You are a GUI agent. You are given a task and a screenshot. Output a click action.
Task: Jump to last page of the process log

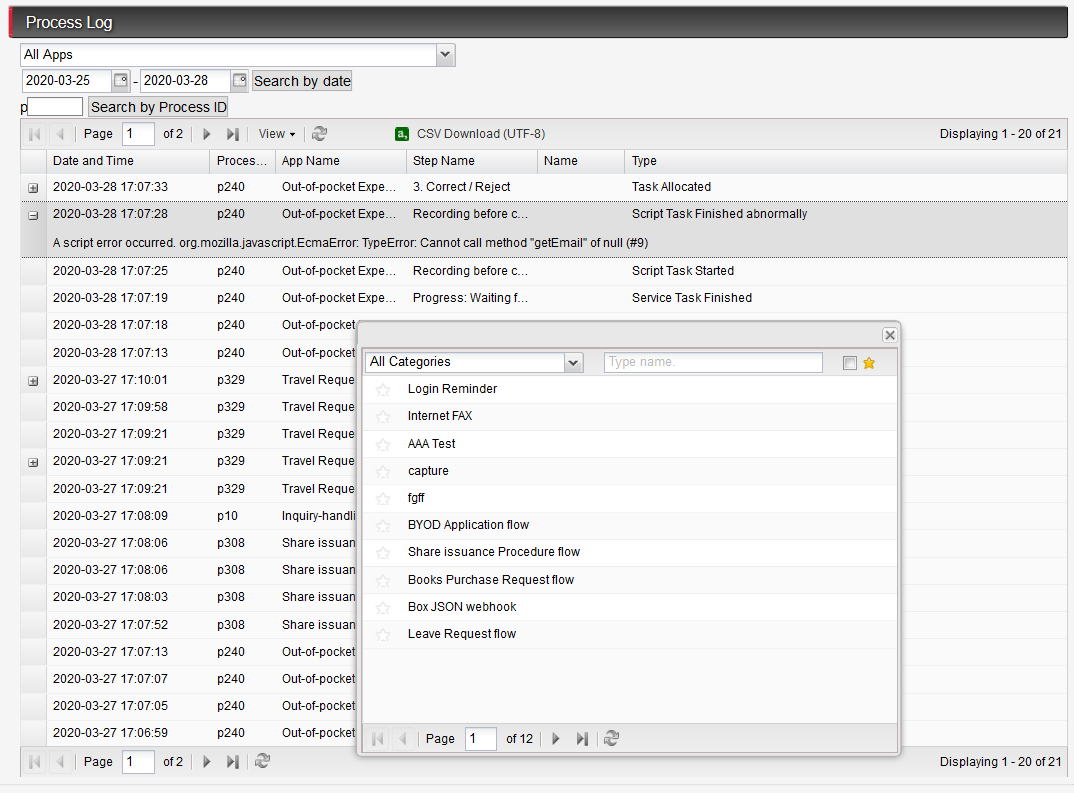click(233, 133)
